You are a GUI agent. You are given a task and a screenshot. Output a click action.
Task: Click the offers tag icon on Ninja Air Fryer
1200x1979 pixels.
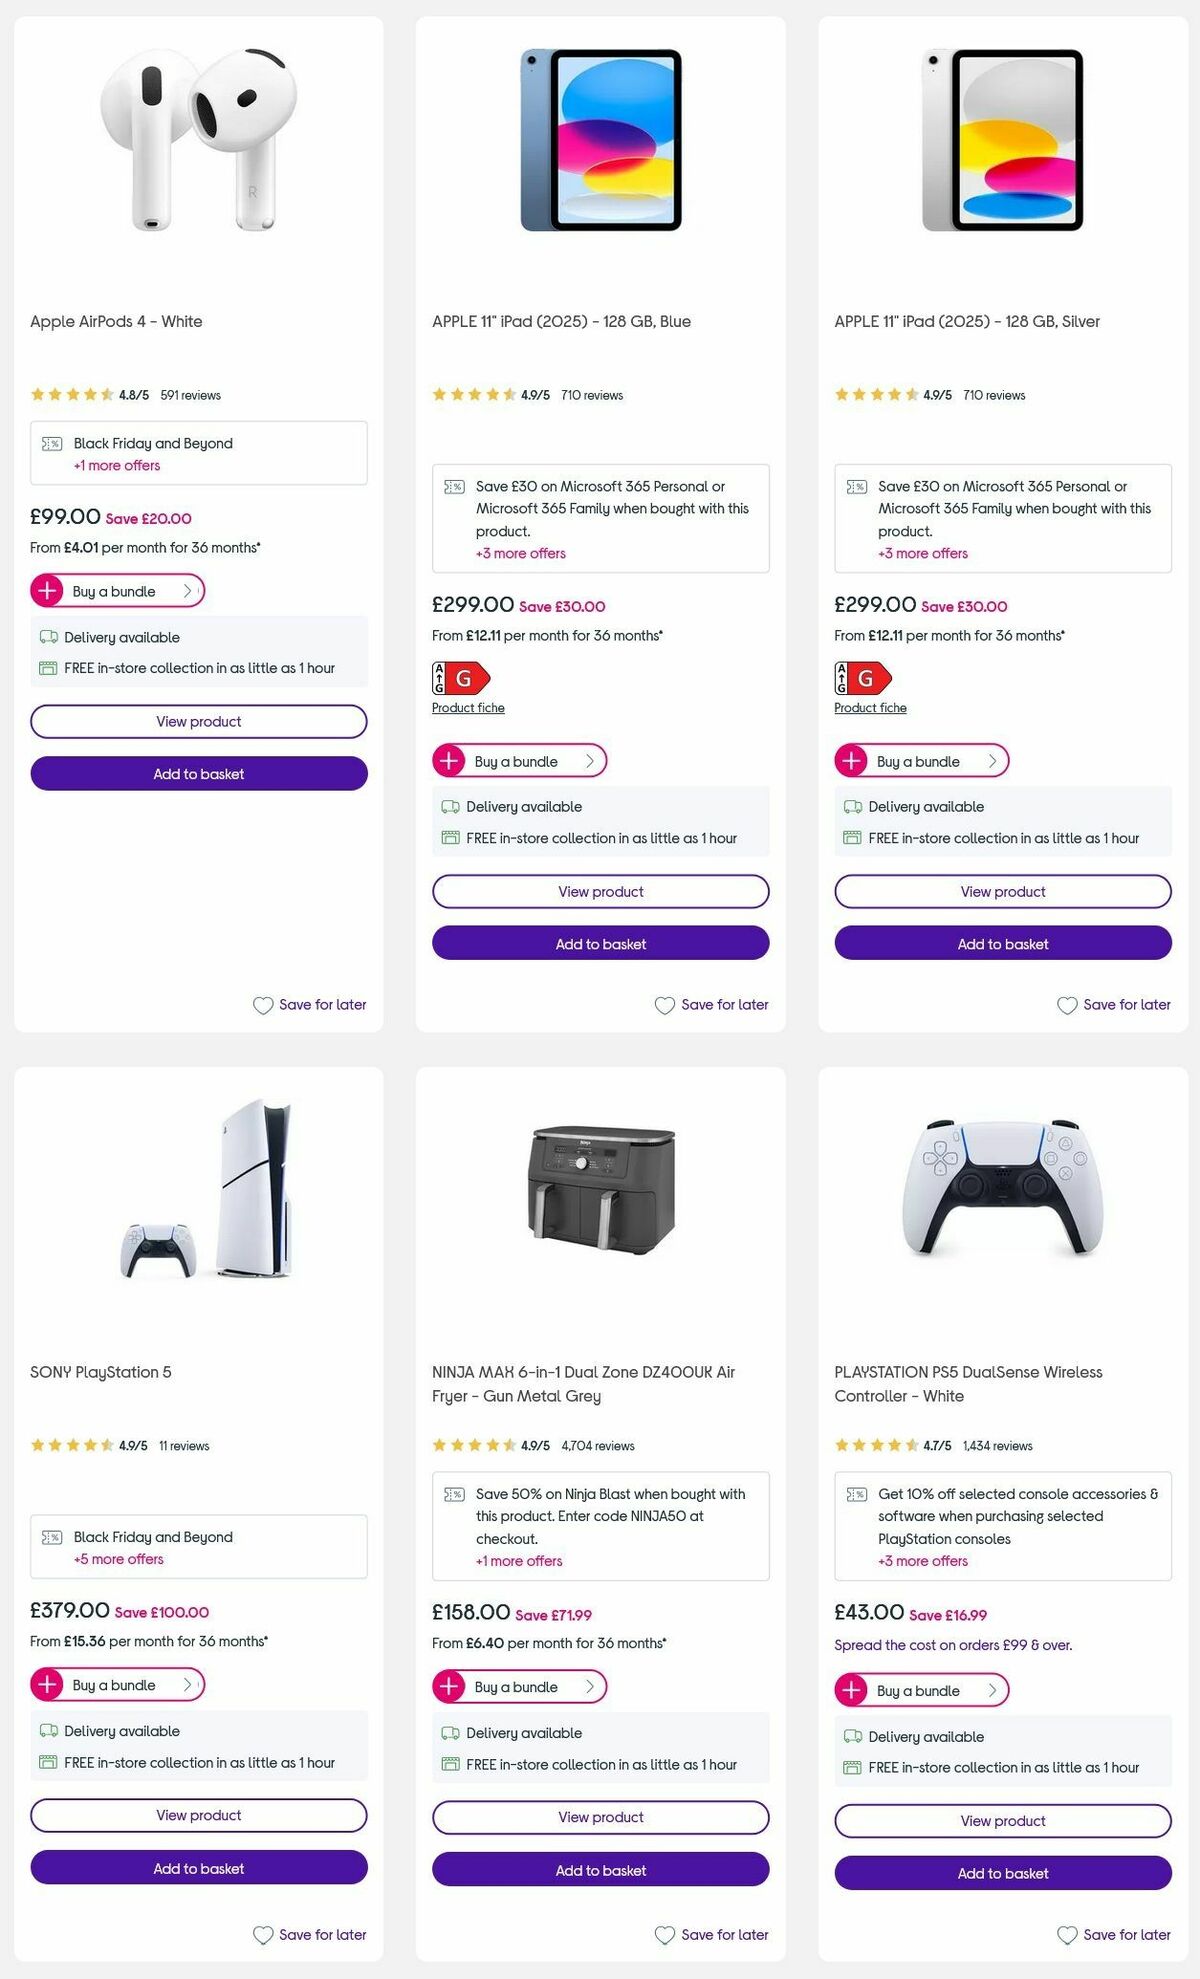point(454,1494)
